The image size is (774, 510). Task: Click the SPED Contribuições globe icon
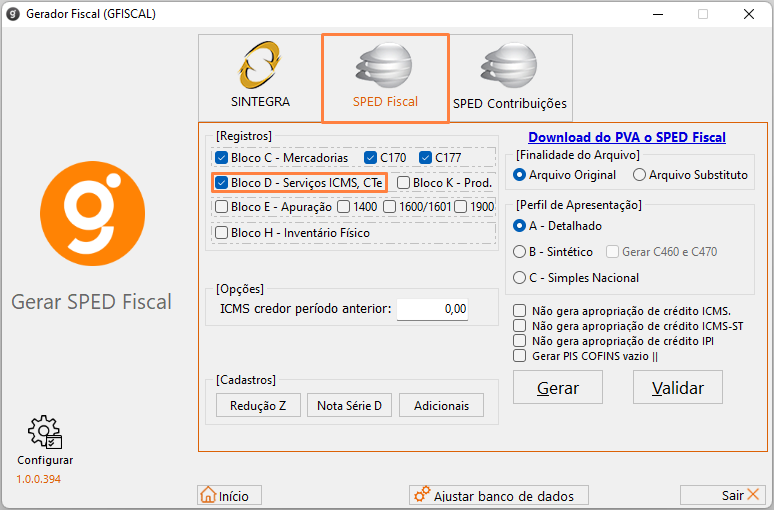[509, 65]
